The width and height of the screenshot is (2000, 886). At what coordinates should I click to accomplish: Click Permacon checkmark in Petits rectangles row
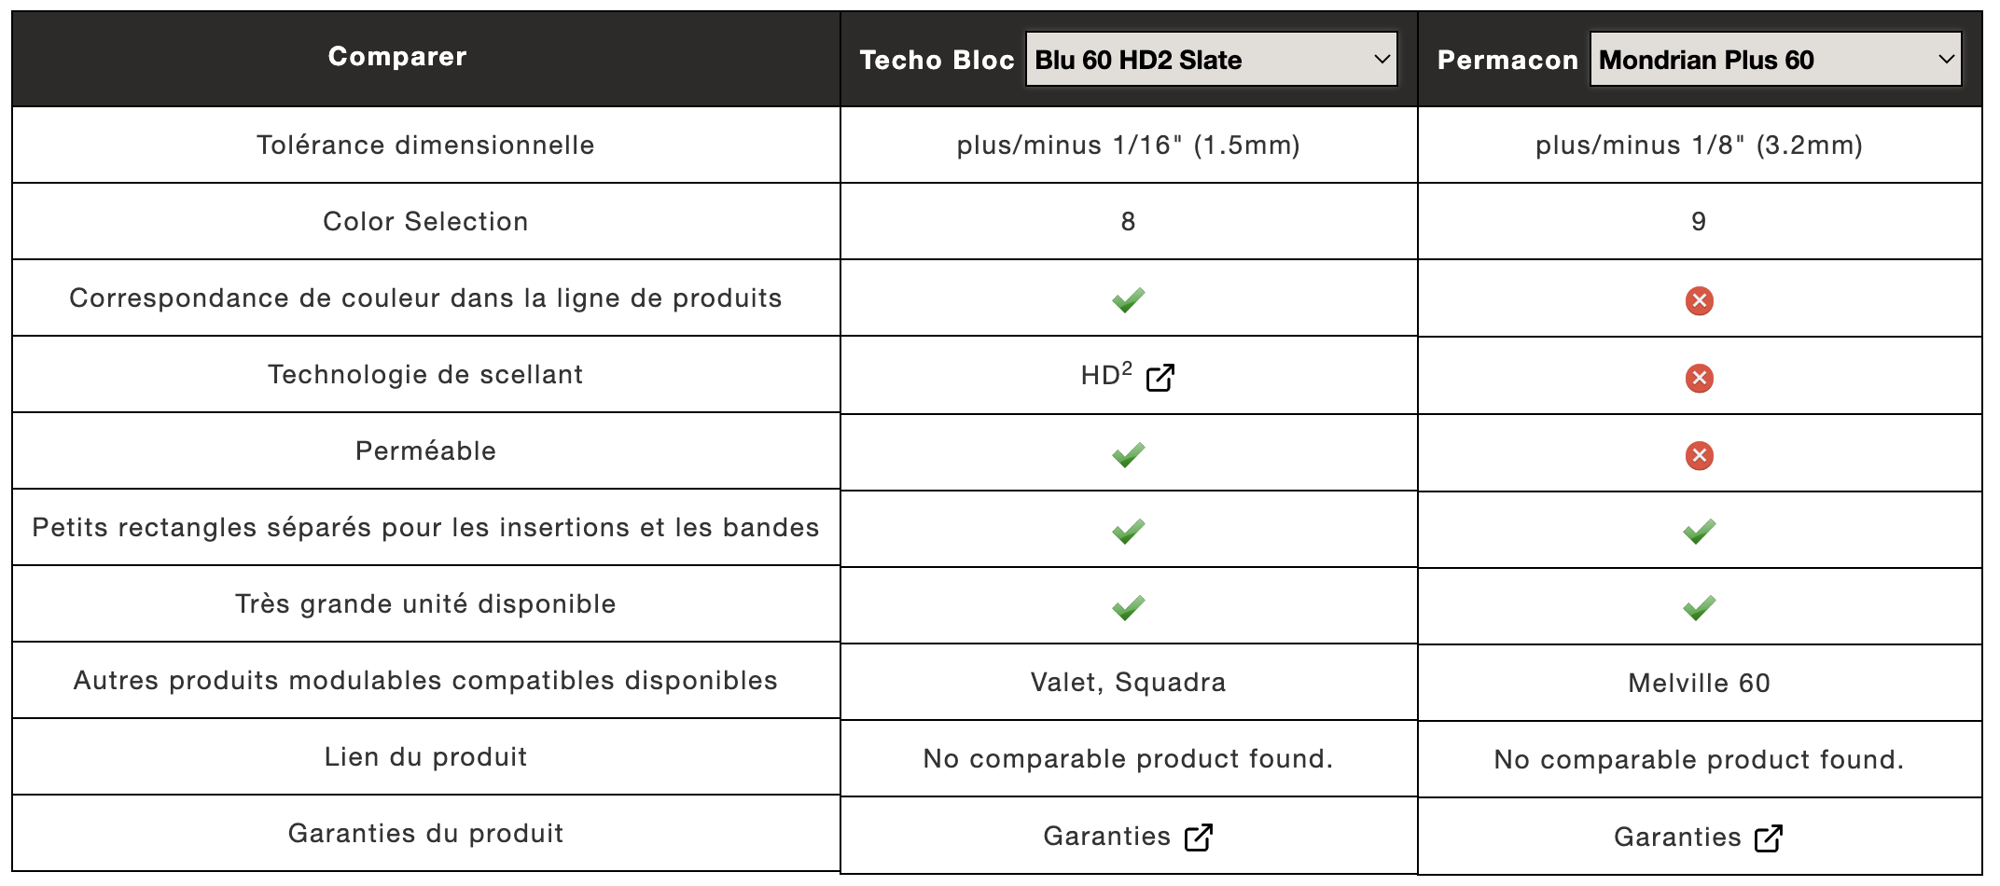point(1699,531)
